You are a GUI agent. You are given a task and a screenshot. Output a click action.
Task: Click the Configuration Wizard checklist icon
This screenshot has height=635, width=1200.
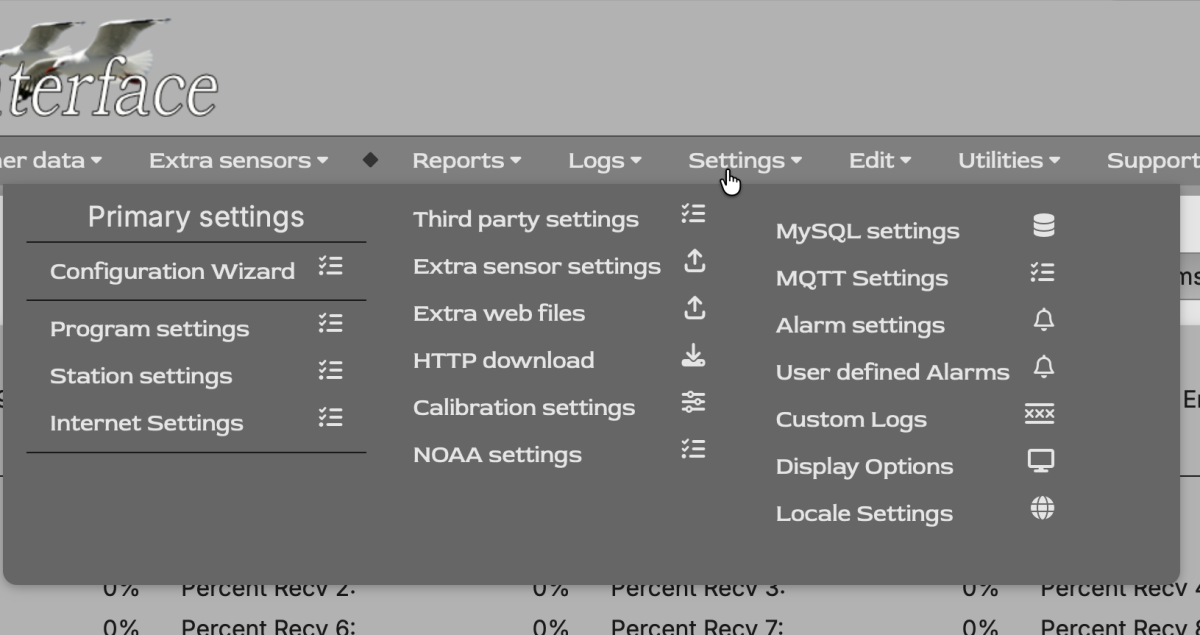[333, 265]
